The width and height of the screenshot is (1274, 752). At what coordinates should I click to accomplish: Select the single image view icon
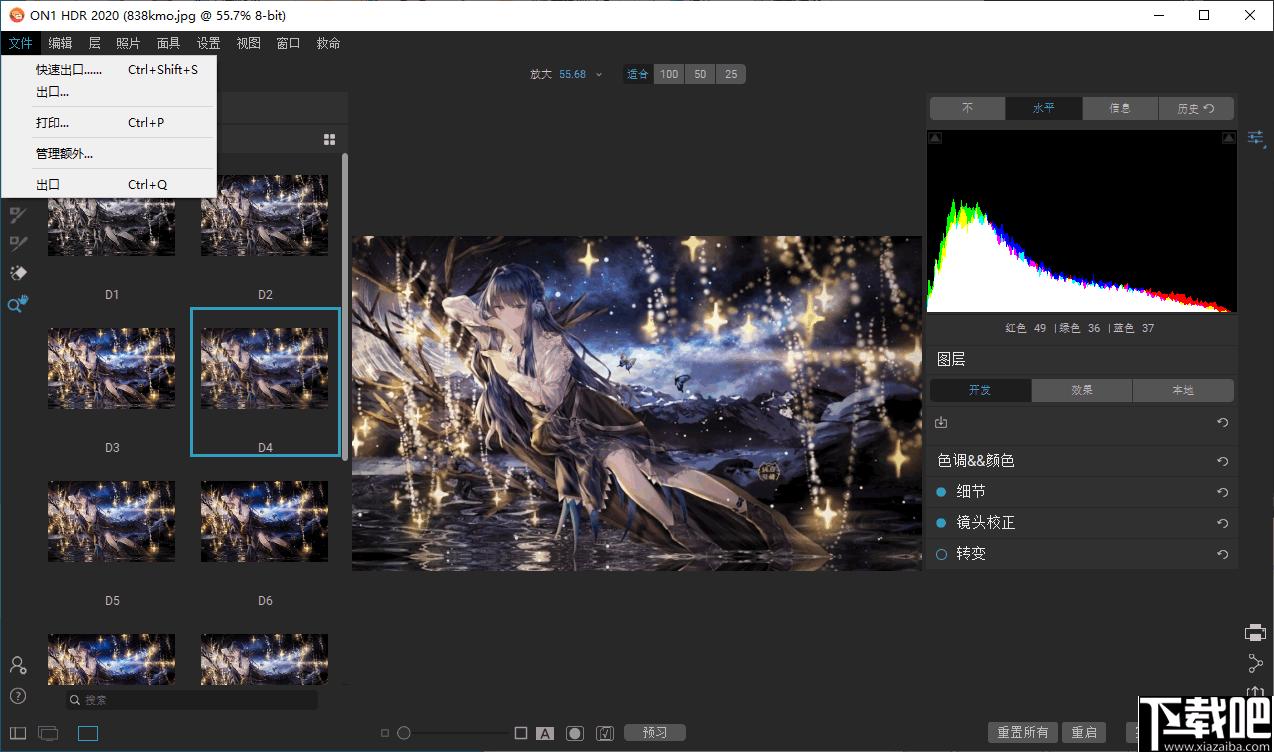click(x=88, y=734)
